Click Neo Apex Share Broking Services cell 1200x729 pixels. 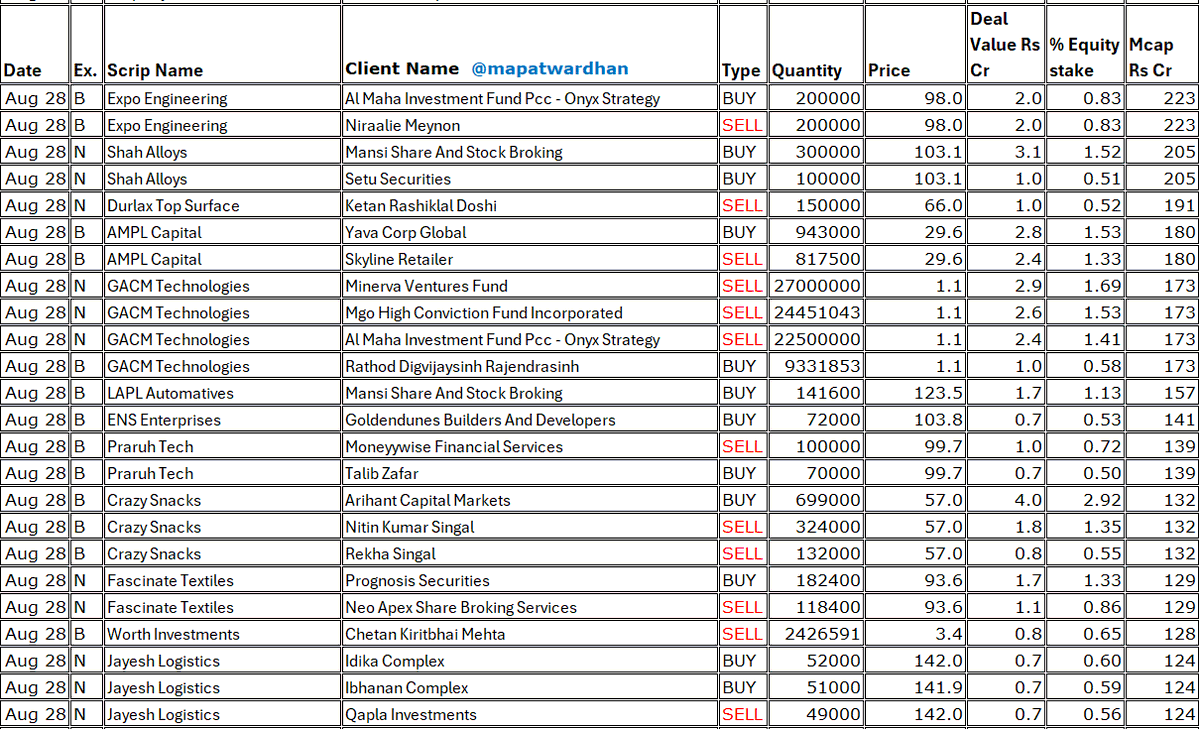tap(529, 607)
